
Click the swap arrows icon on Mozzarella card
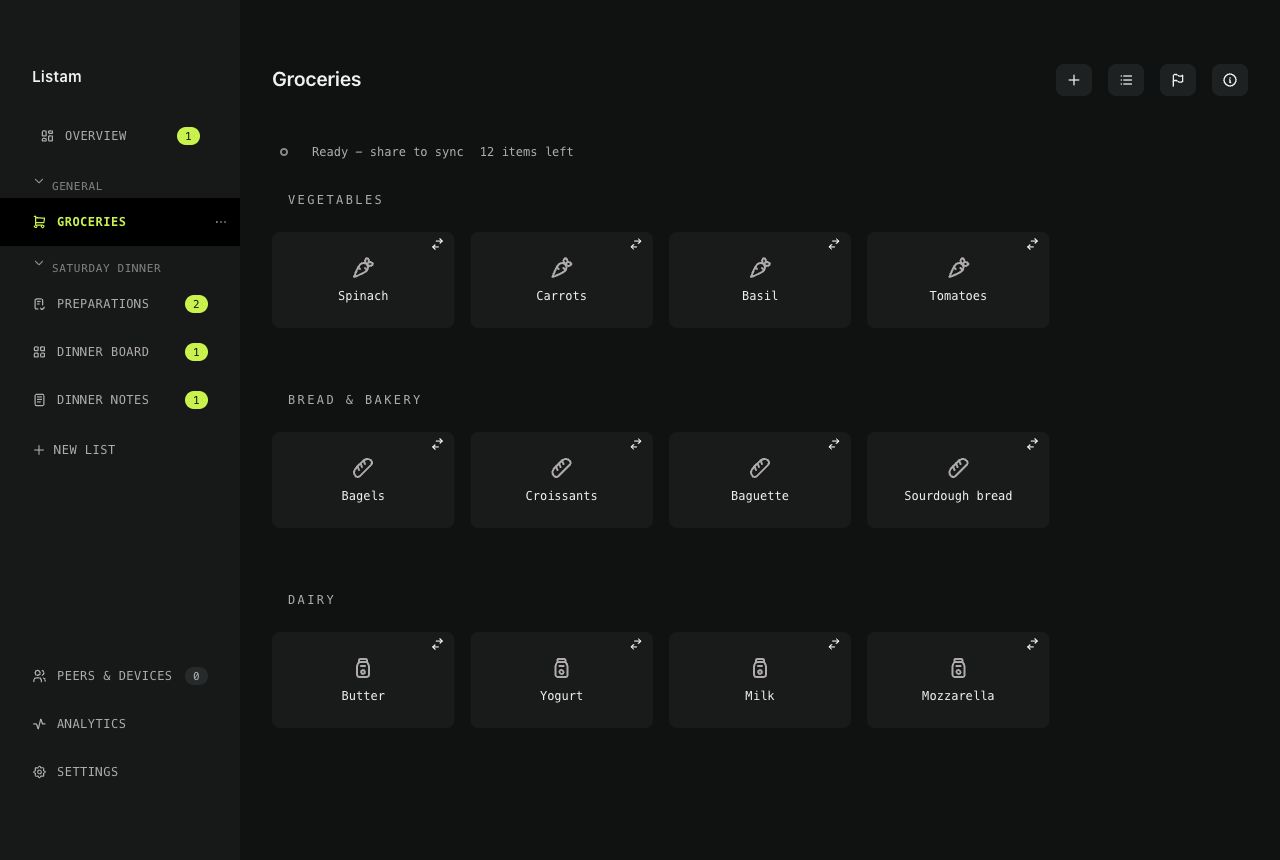tap(1032, 644)
